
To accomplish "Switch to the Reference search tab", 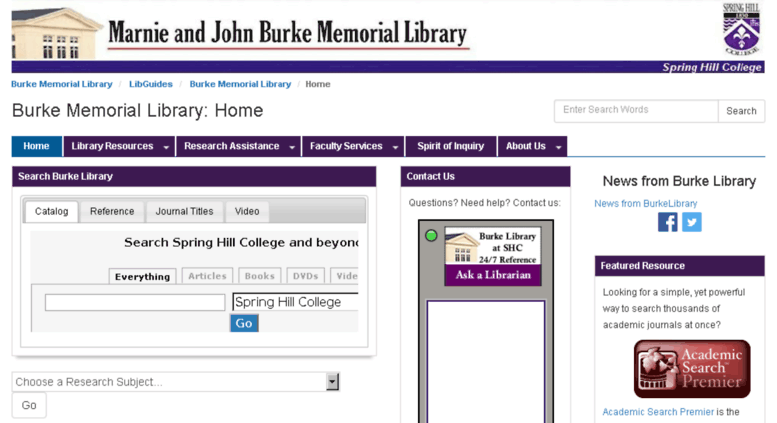I will 112,212.
